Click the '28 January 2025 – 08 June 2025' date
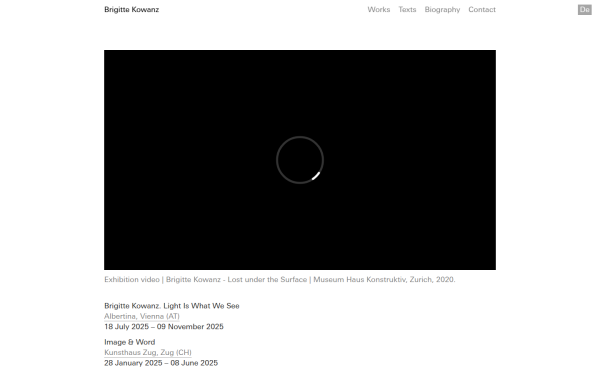Viewport: 600px width, 375px height. tap(161, 363)
